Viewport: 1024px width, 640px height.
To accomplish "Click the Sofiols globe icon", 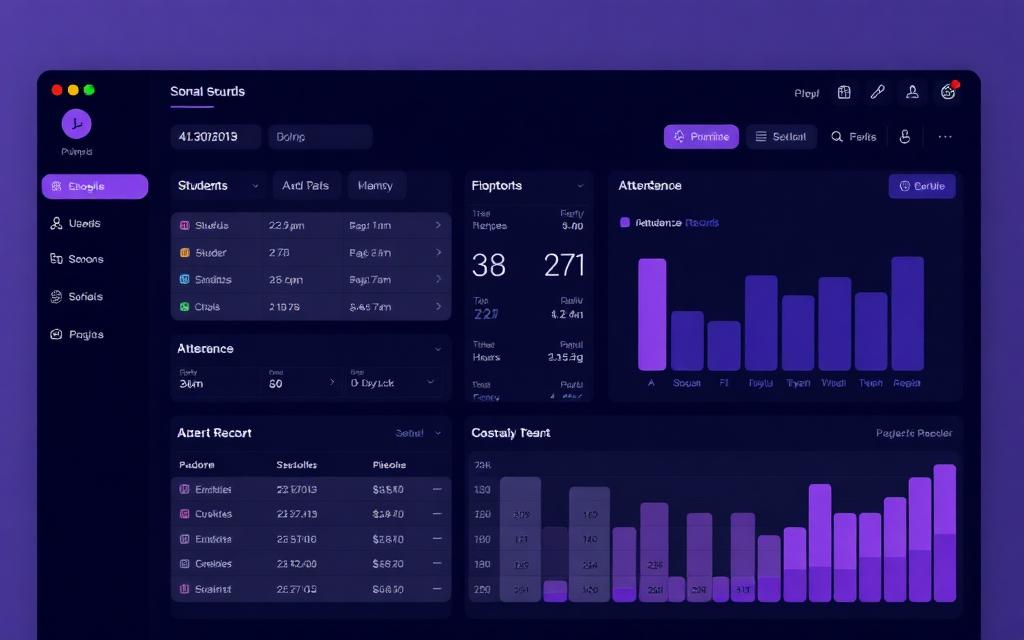I will click(x=56, y=296).
